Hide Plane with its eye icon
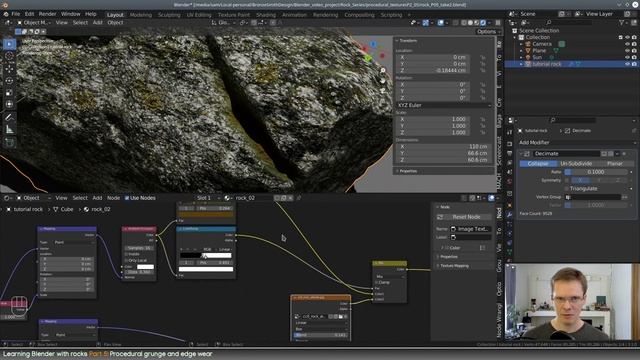Screen dimensions: 640x360 point(627,51)
